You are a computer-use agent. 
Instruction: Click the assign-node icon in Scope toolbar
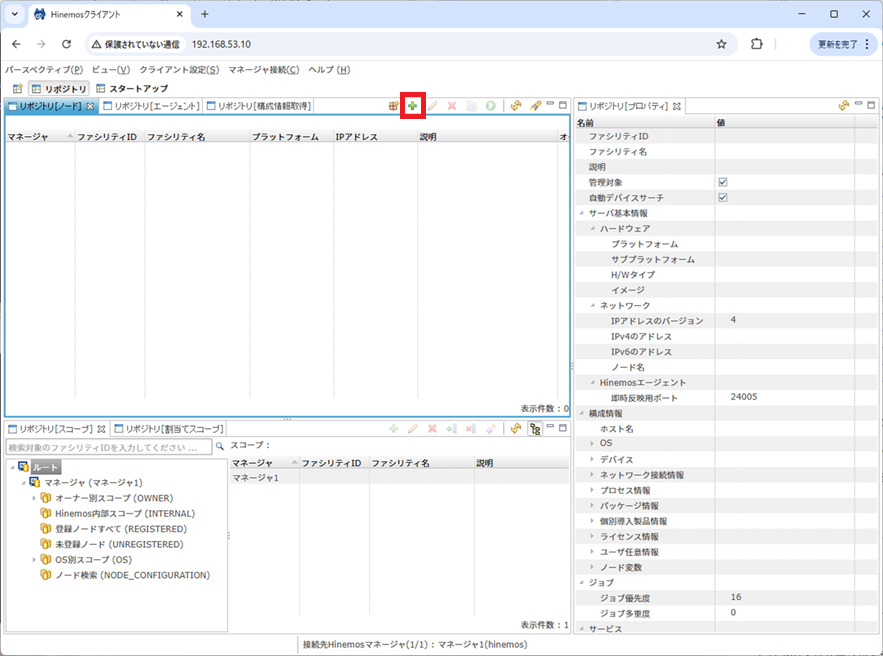(x=451, y=429)
